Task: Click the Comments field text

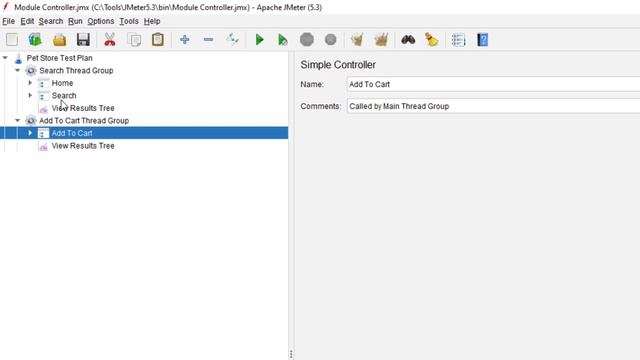Action: click(x=399, y=106)
